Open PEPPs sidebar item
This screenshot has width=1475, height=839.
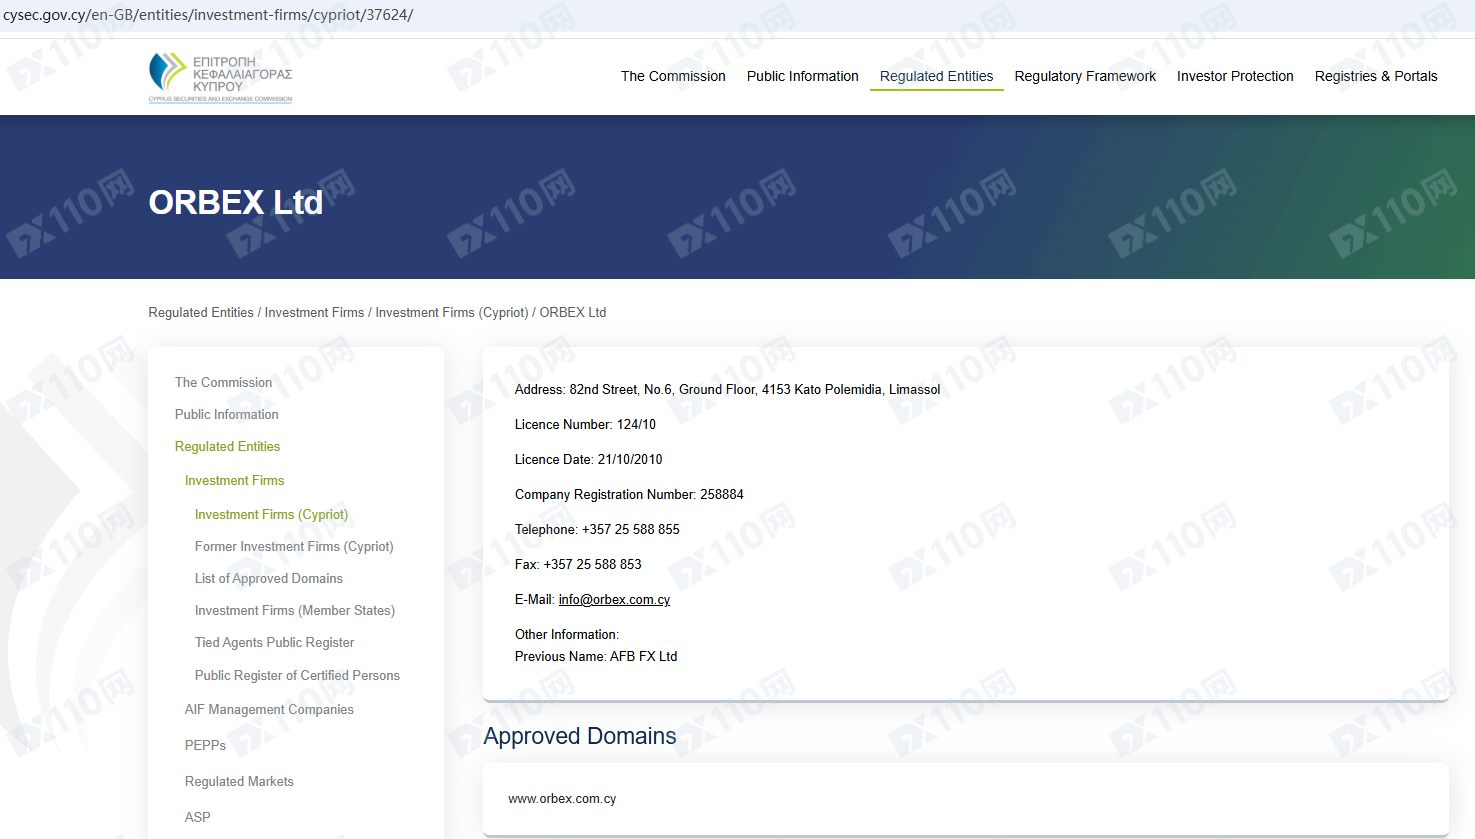pyautogui.click(x=205, y=745)
